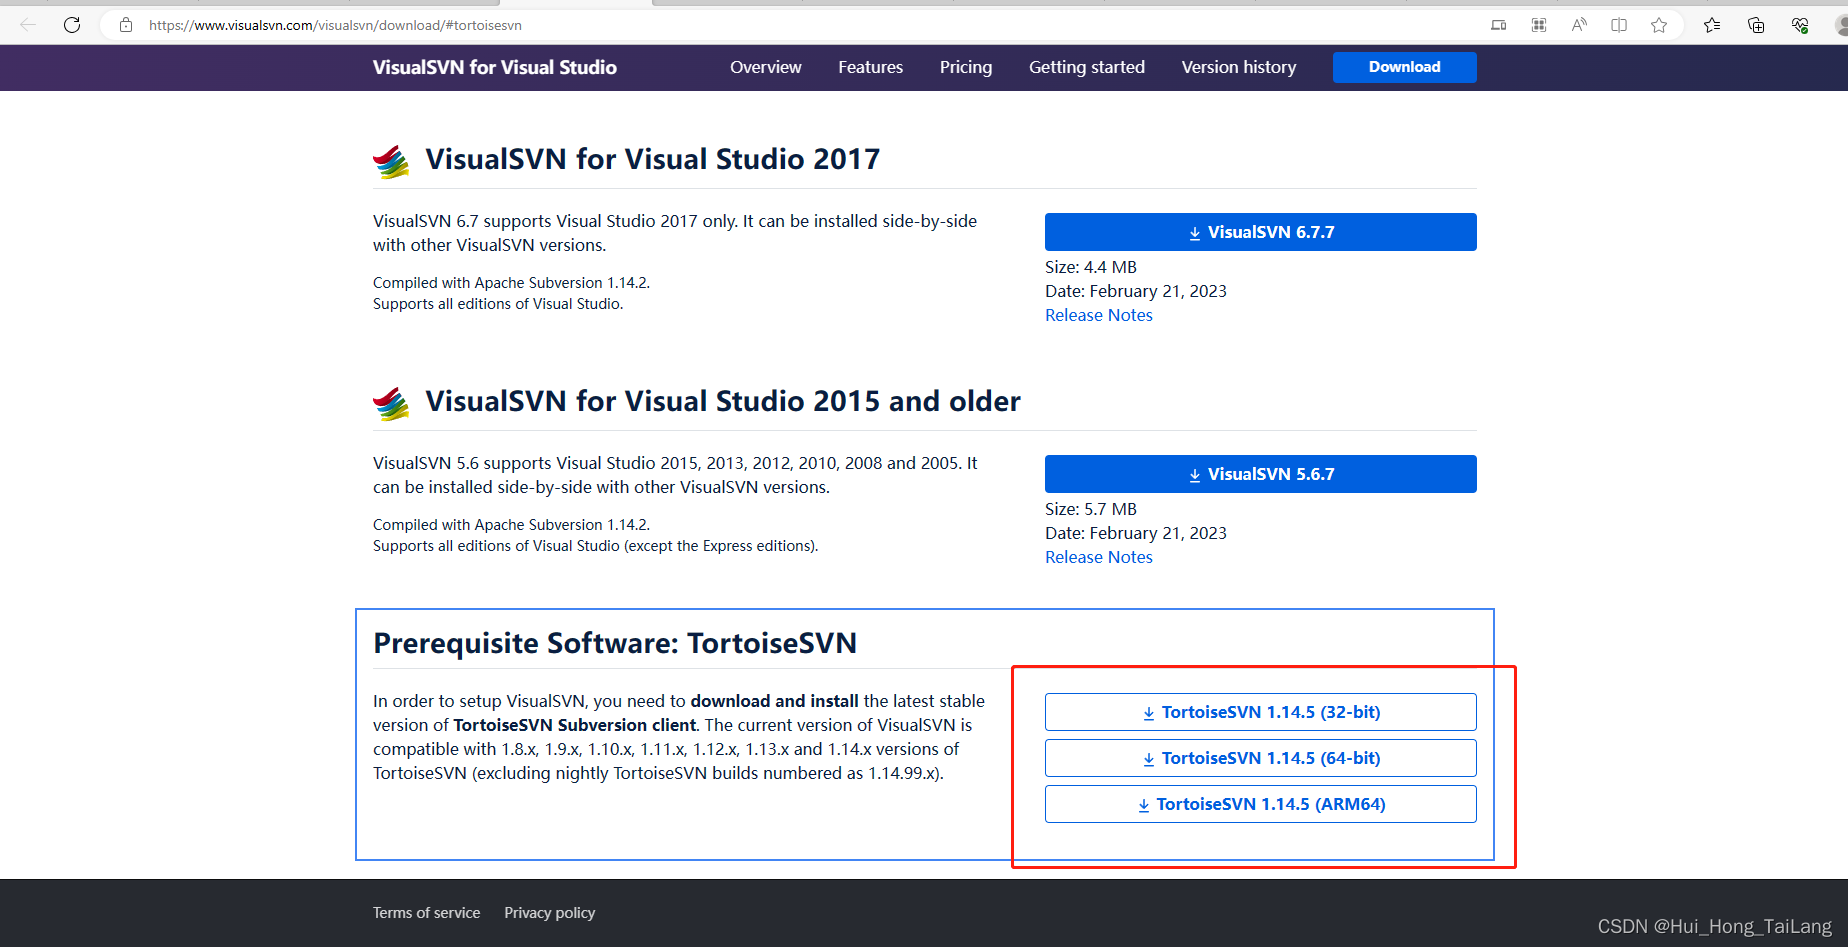Click 'Supports all editions of Visual Studio.' line
1848x947 pixels.
click(498, 304)
